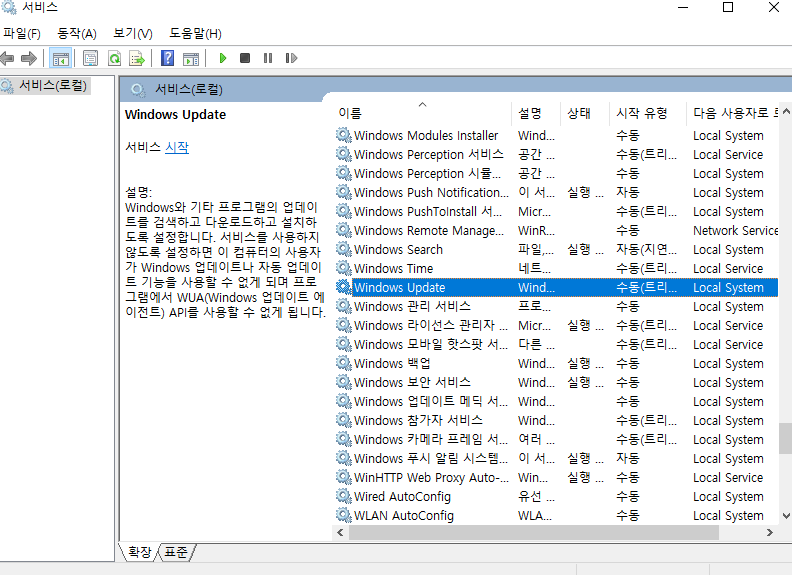Click the Pause Service toolbar icon
Image resolution: width=792 pixels, height=575 pixels.
[x=268, y=59]
